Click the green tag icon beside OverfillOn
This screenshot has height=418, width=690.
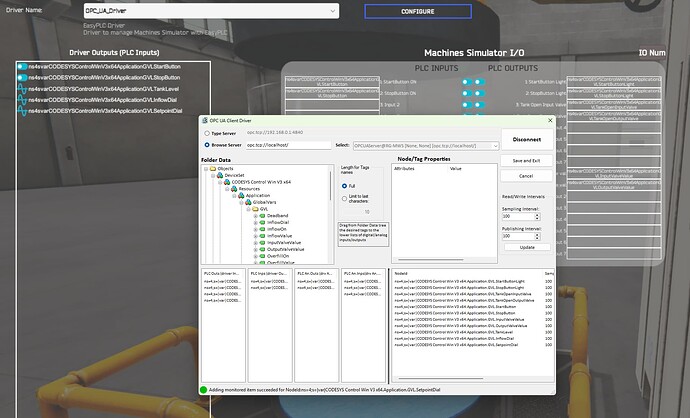(262, 256)
